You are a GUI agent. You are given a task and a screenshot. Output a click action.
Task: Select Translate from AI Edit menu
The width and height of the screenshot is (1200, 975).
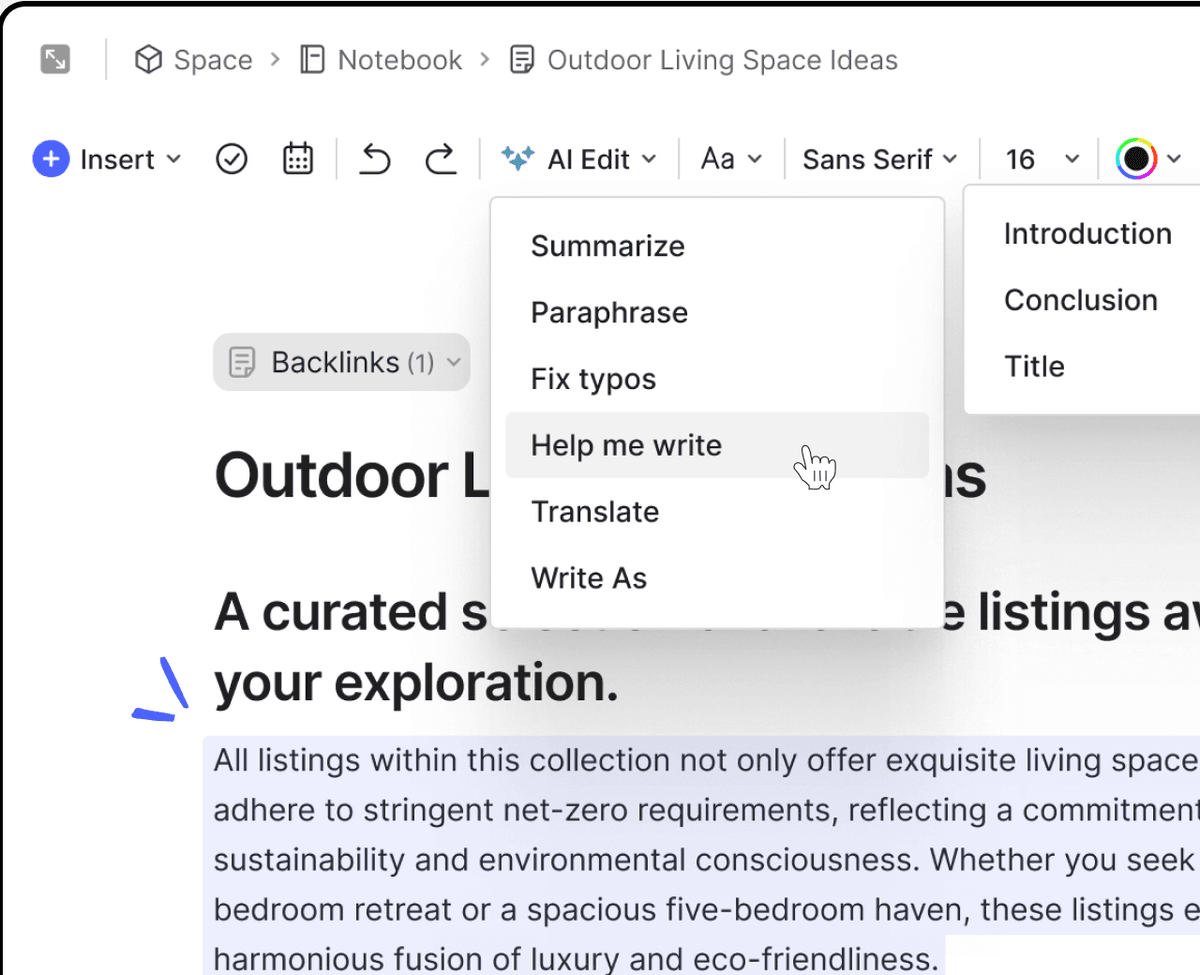click(x=717, y=511)
